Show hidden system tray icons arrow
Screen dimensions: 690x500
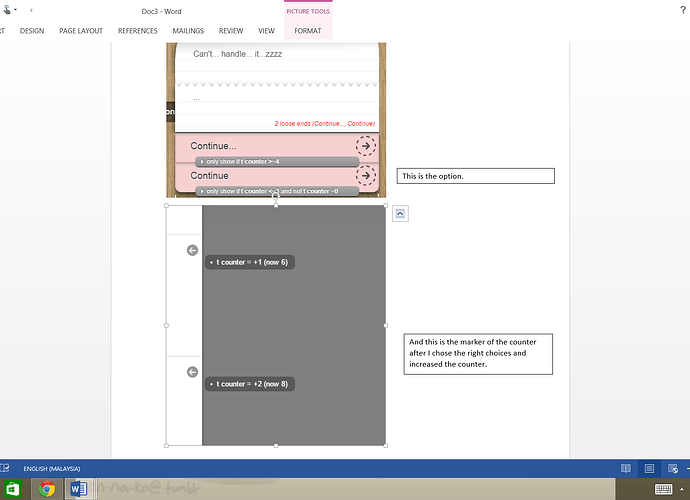(682, 489)
